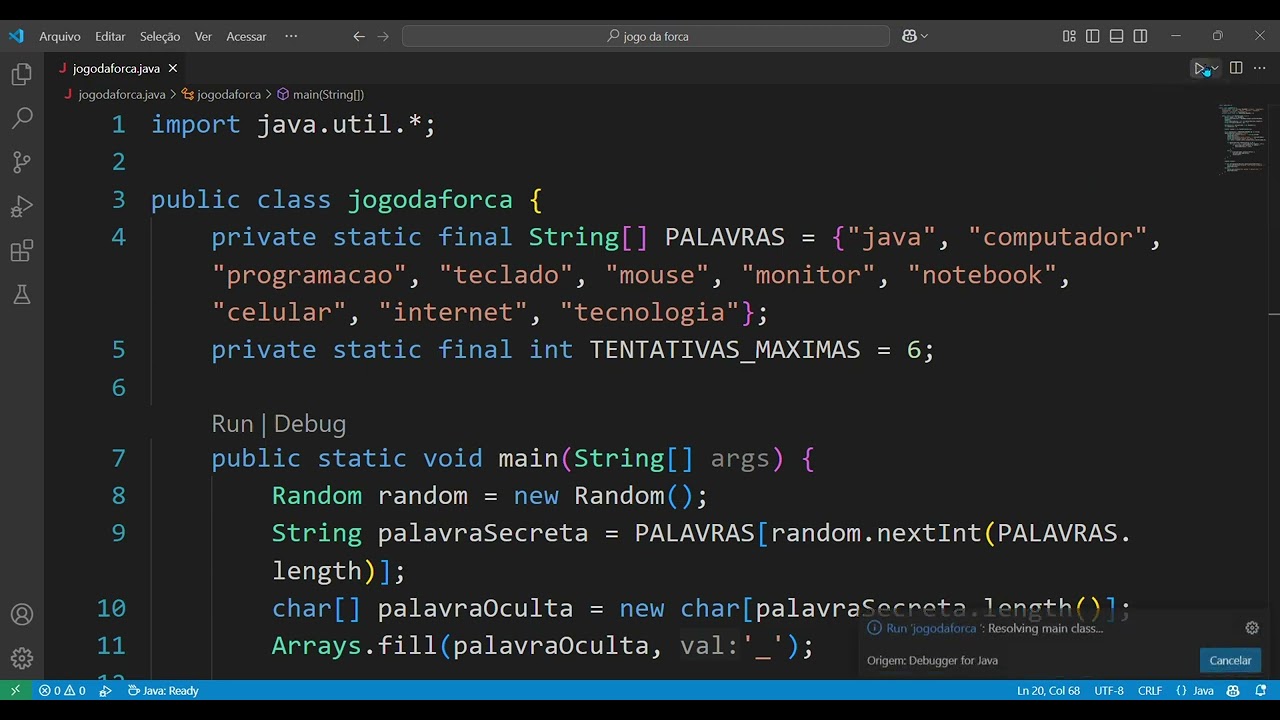Click the import java.util.* statement
1280x720 pixels.
click(x=294, y=124)
